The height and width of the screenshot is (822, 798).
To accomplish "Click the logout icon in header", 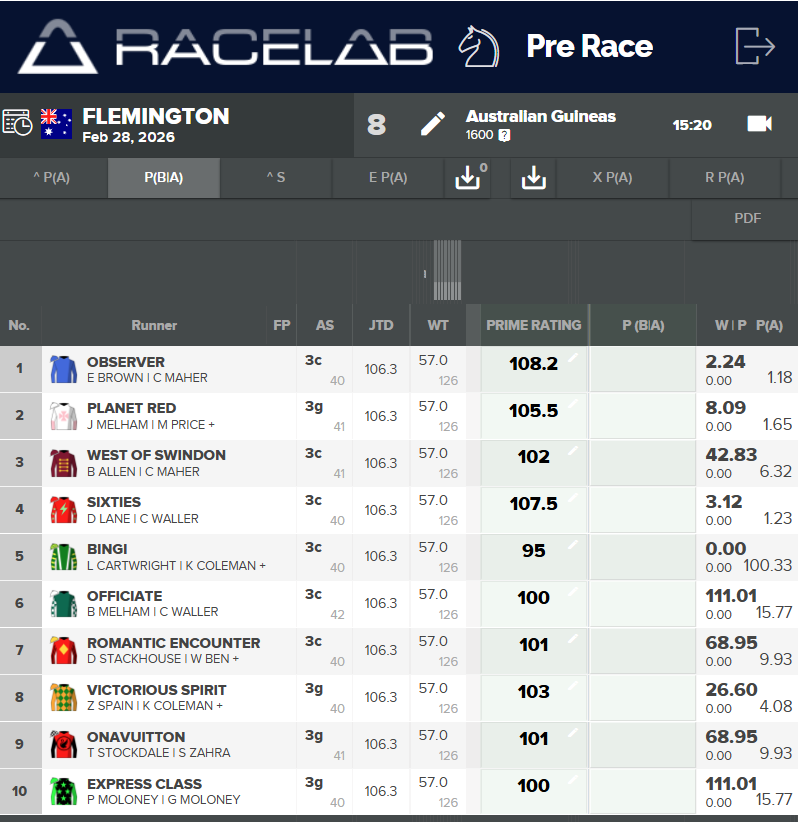I will pyautogui.click(x=754, y=46).
